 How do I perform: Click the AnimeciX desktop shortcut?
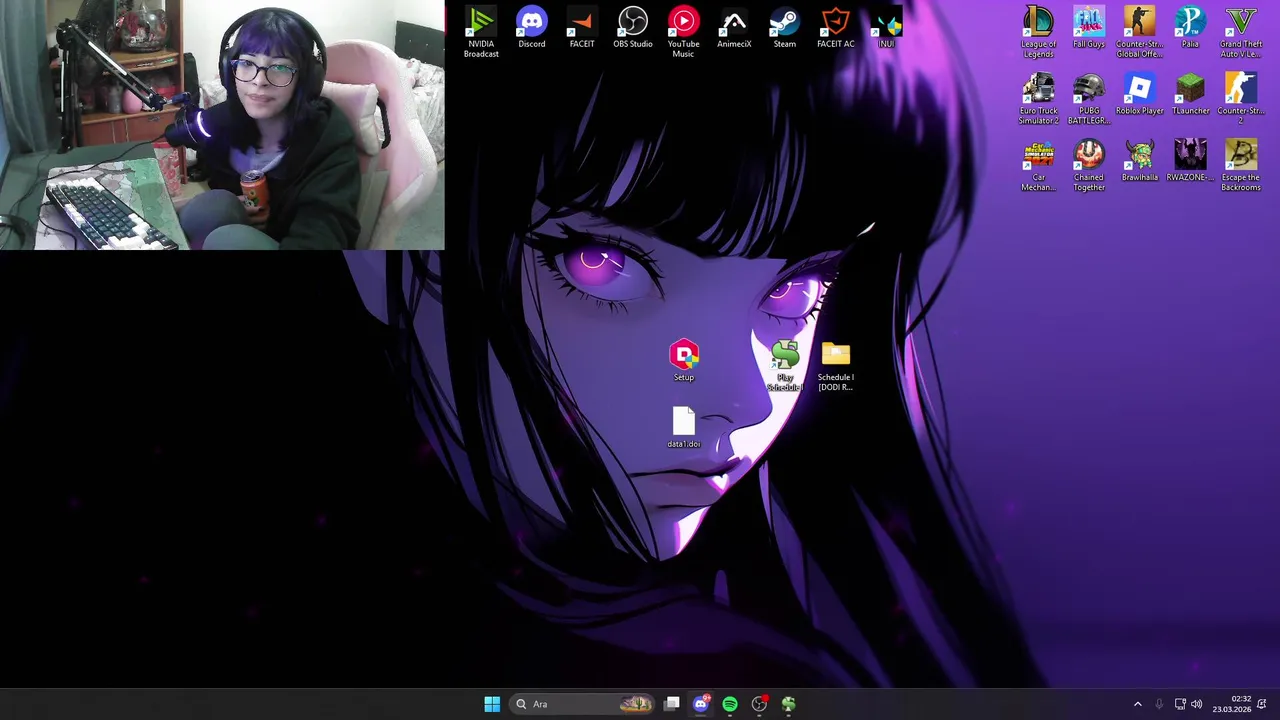[734, 28]
